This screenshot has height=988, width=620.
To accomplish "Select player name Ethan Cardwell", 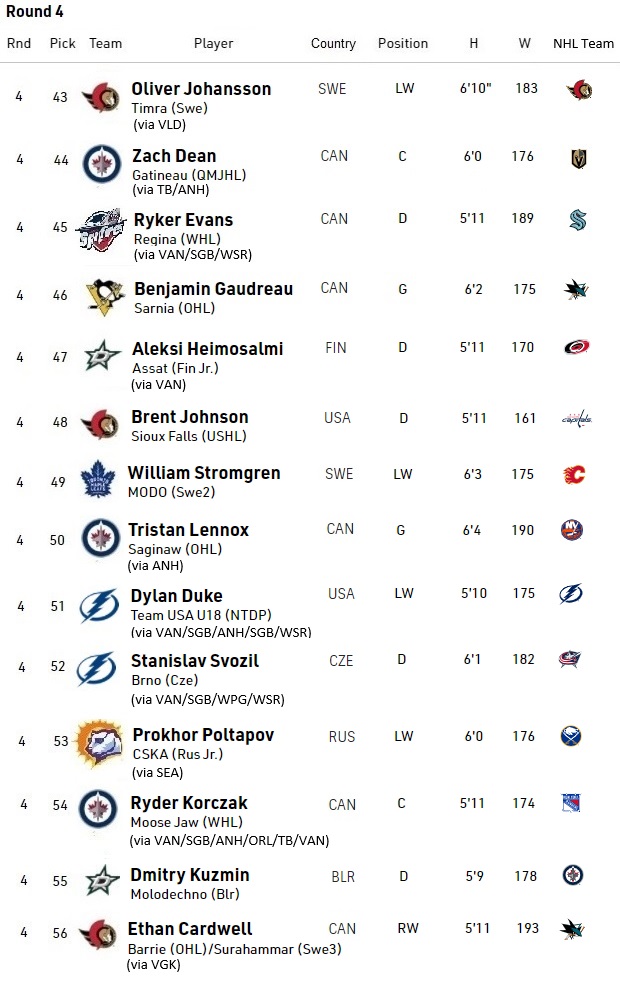I will coord(190,929).
